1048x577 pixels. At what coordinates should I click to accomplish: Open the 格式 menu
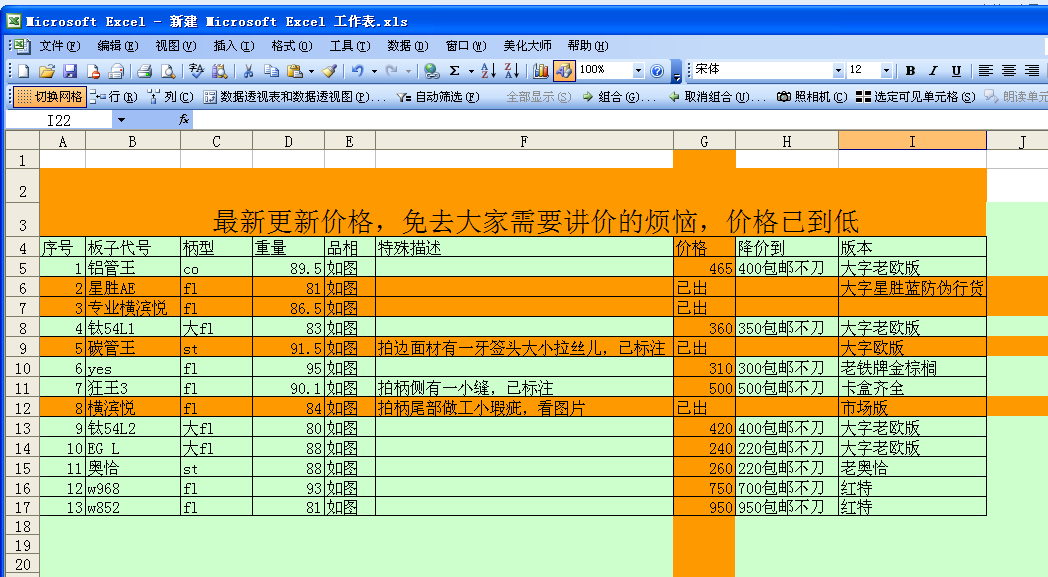pos(291,46)
